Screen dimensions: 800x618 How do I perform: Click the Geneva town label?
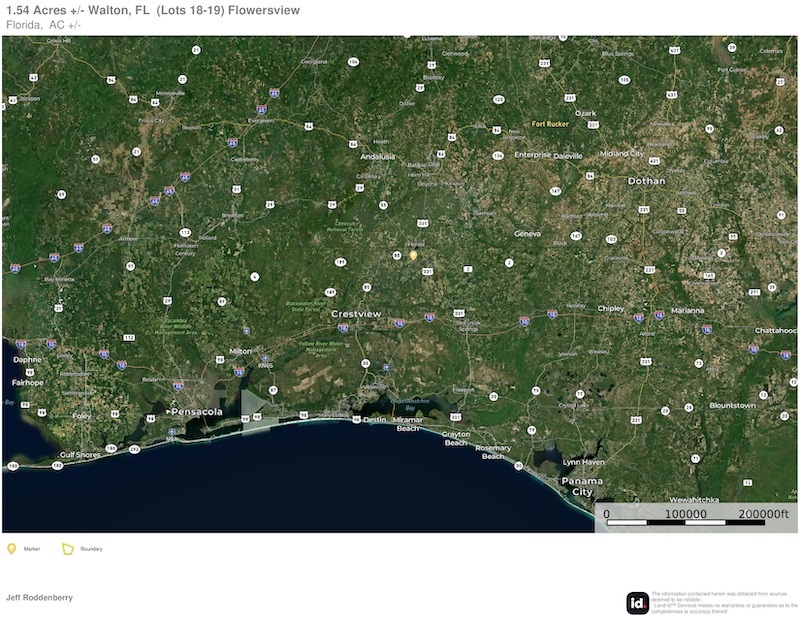tap(526, 233)
